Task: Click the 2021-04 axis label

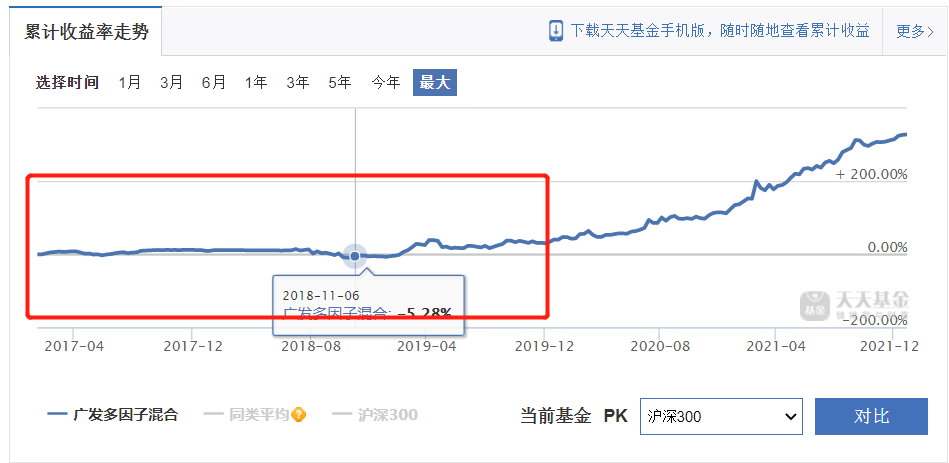Action: (x=776, y=346)
